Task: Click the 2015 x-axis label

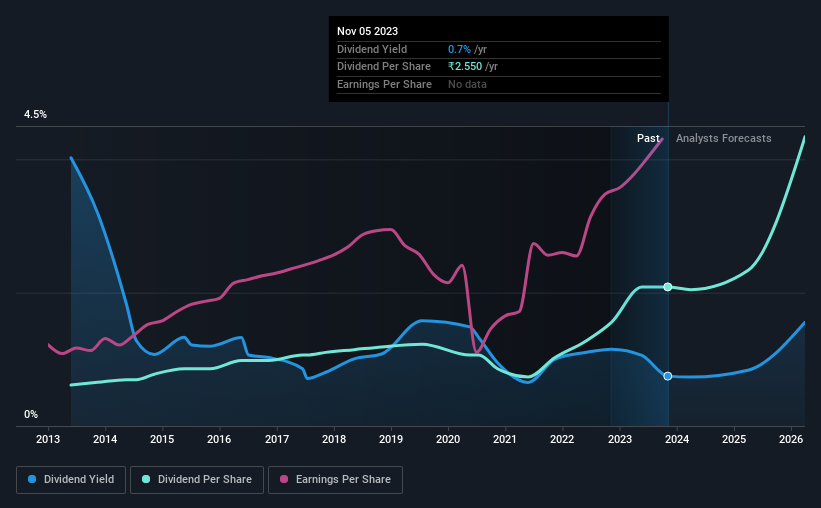Action: [x=162, y=439]
